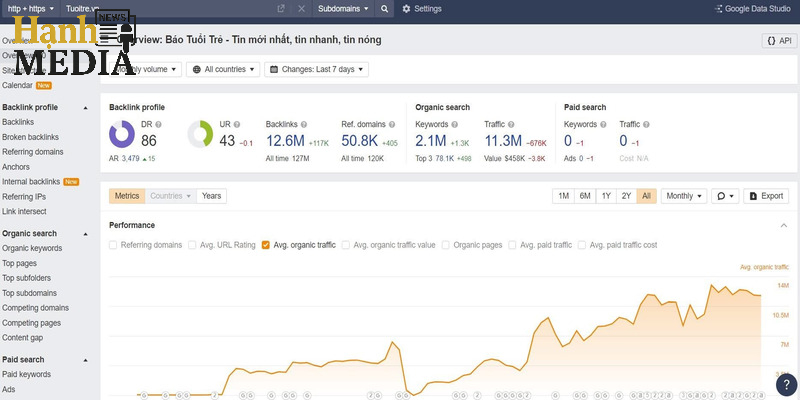Set chart range to 6M
The height and width of the screenshot is (400, 800).
[x=585, y=196]
